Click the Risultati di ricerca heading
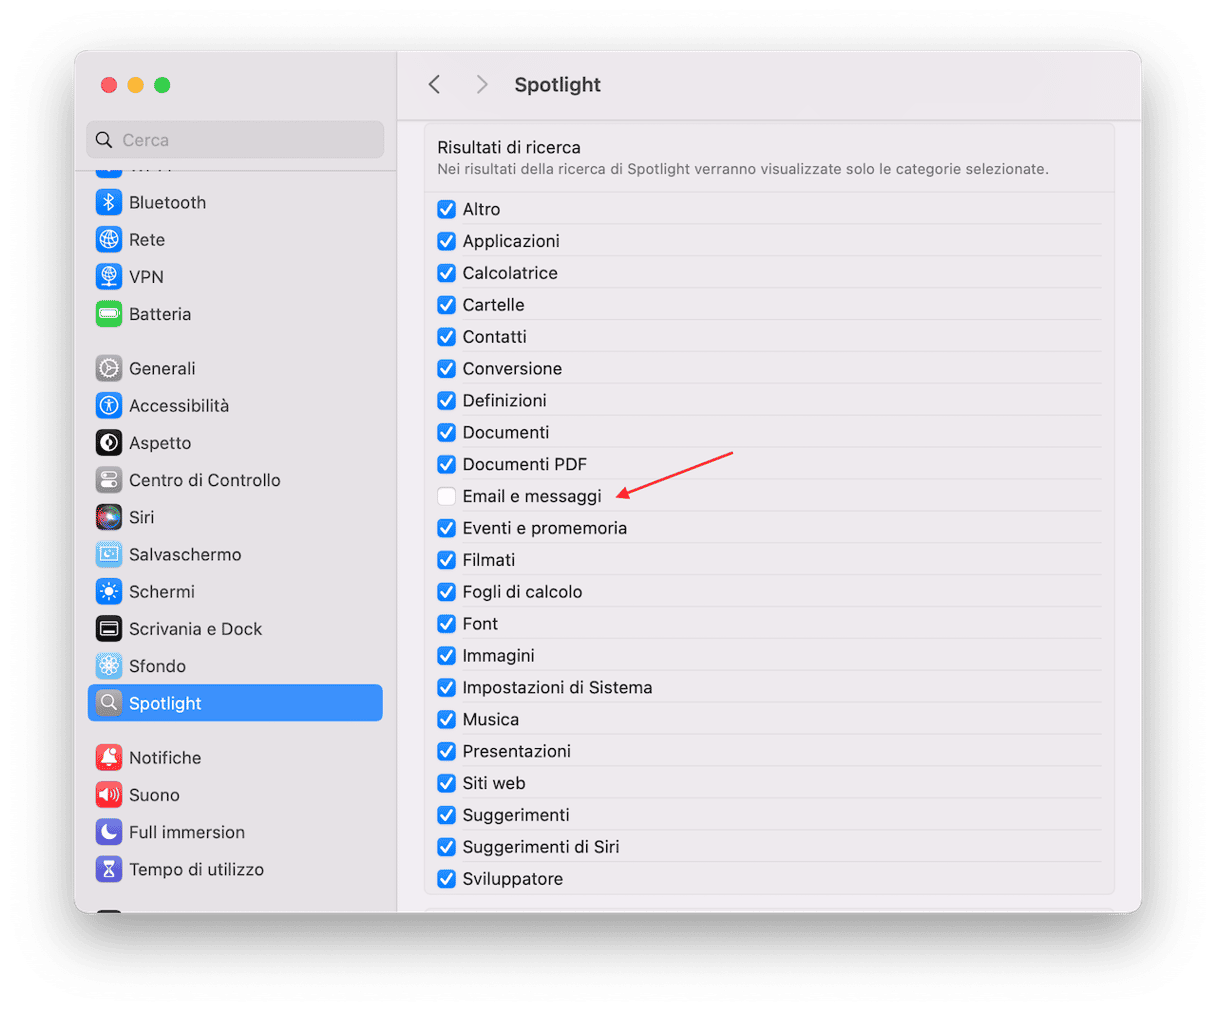Screen dimensions: 1216x1011 (x=509, y=147)
